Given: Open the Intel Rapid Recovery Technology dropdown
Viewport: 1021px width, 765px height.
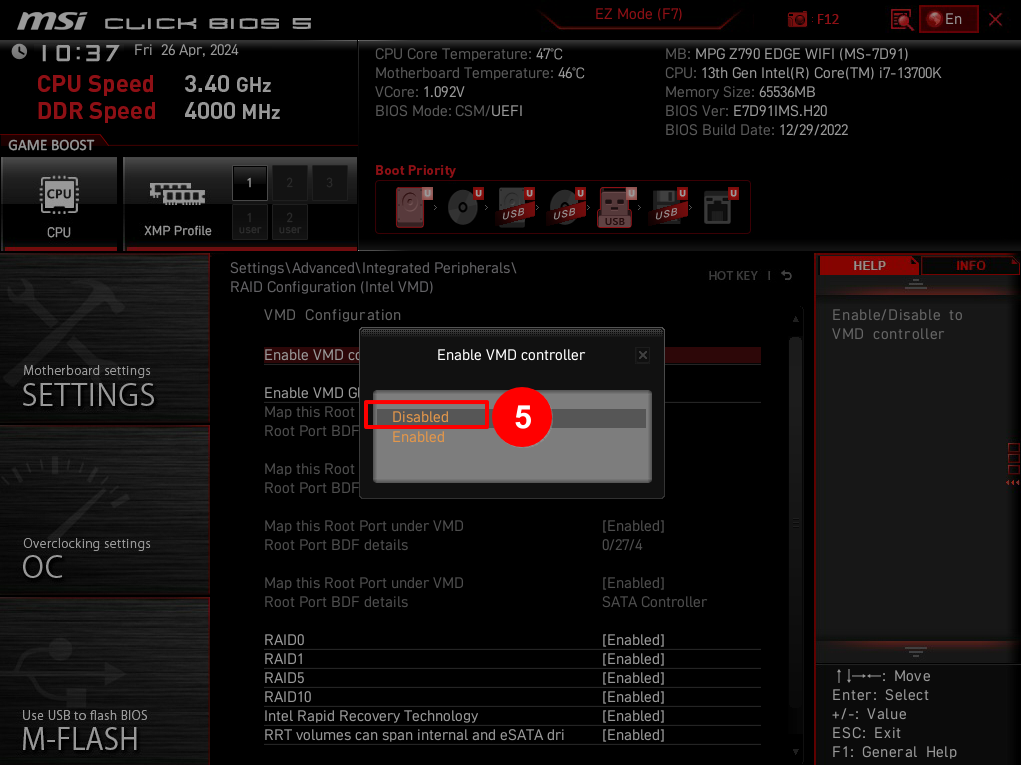Looking at the screenshot, I should [635, 715].
